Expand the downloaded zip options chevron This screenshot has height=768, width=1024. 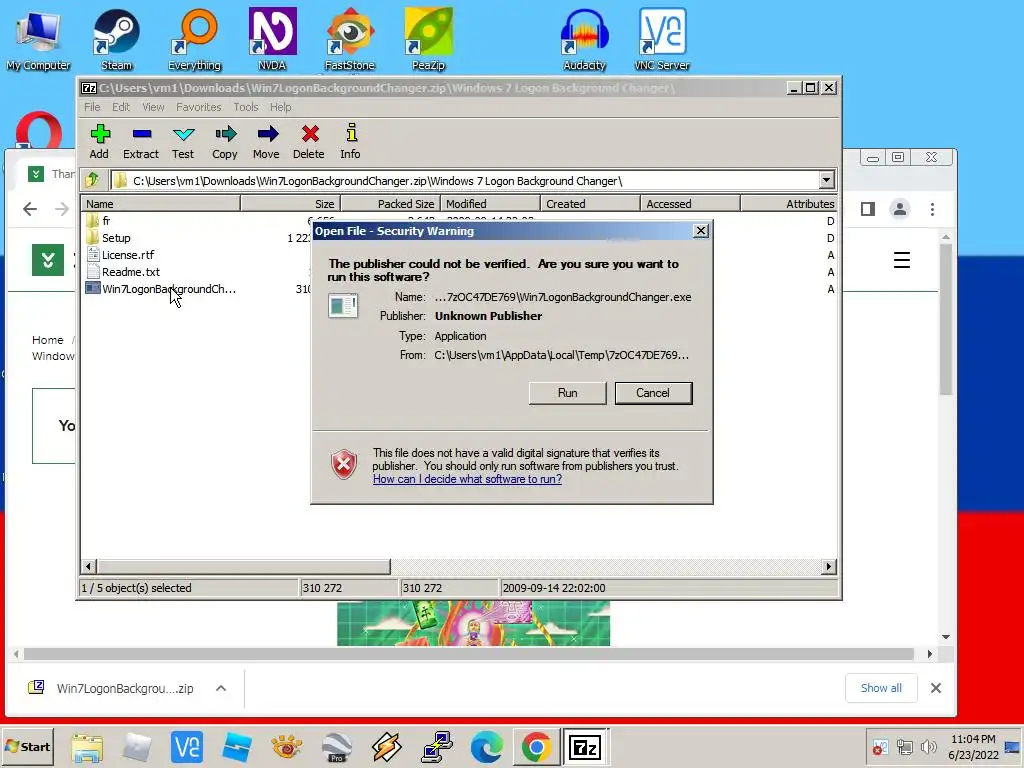coord(221,688)
